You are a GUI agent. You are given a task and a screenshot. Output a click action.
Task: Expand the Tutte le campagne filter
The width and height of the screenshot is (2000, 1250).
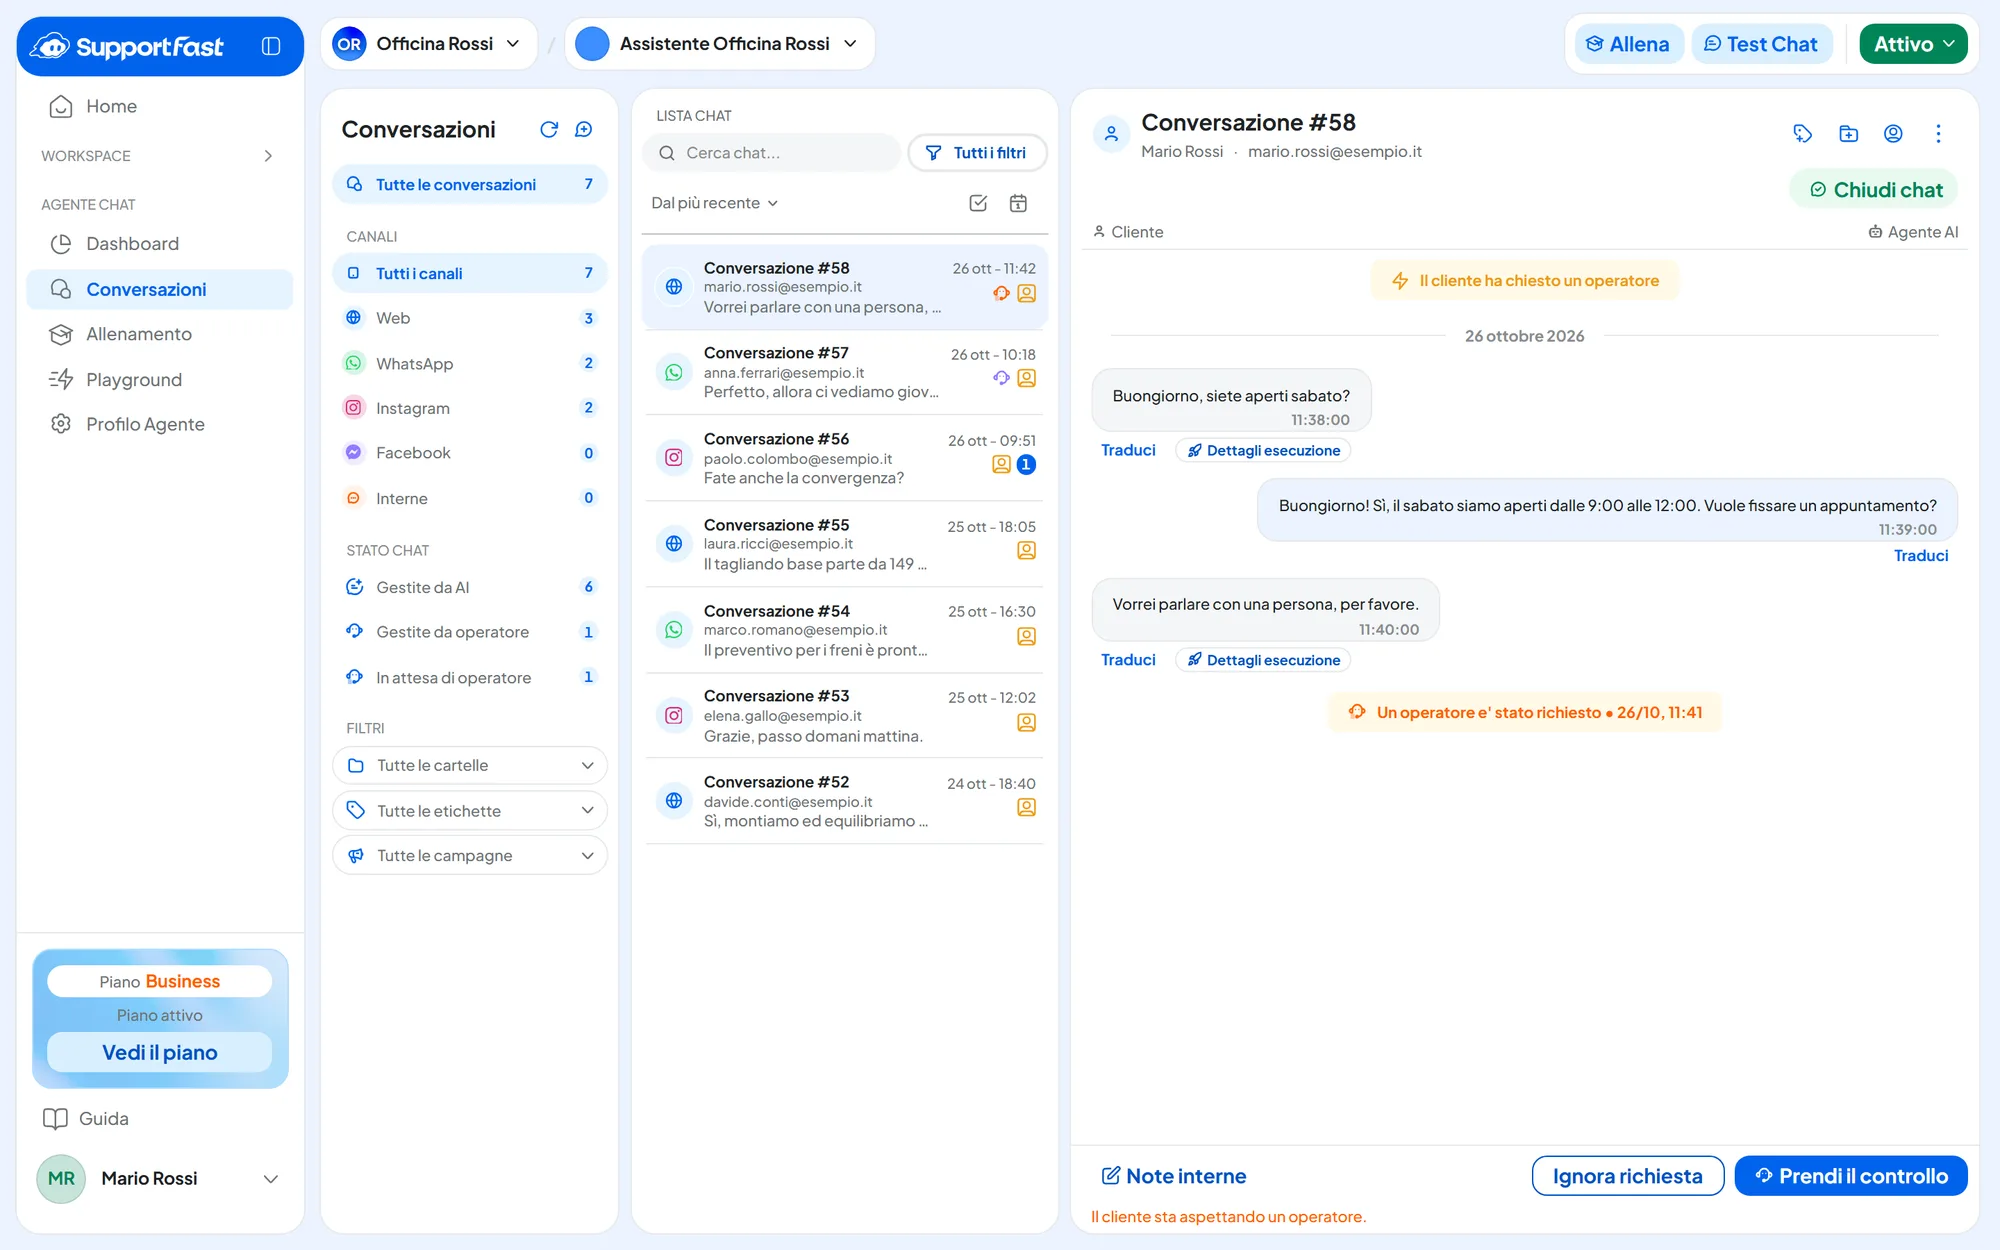click(x=470, y=856)
